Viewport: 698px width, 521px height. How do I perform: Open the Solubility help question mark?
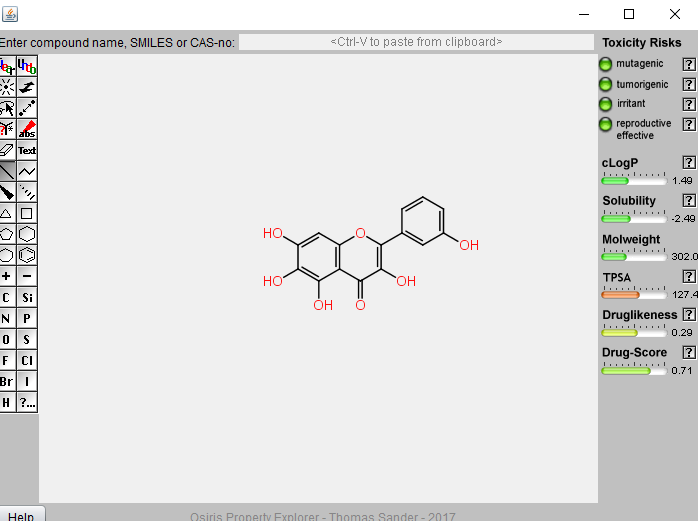[689, 200]
